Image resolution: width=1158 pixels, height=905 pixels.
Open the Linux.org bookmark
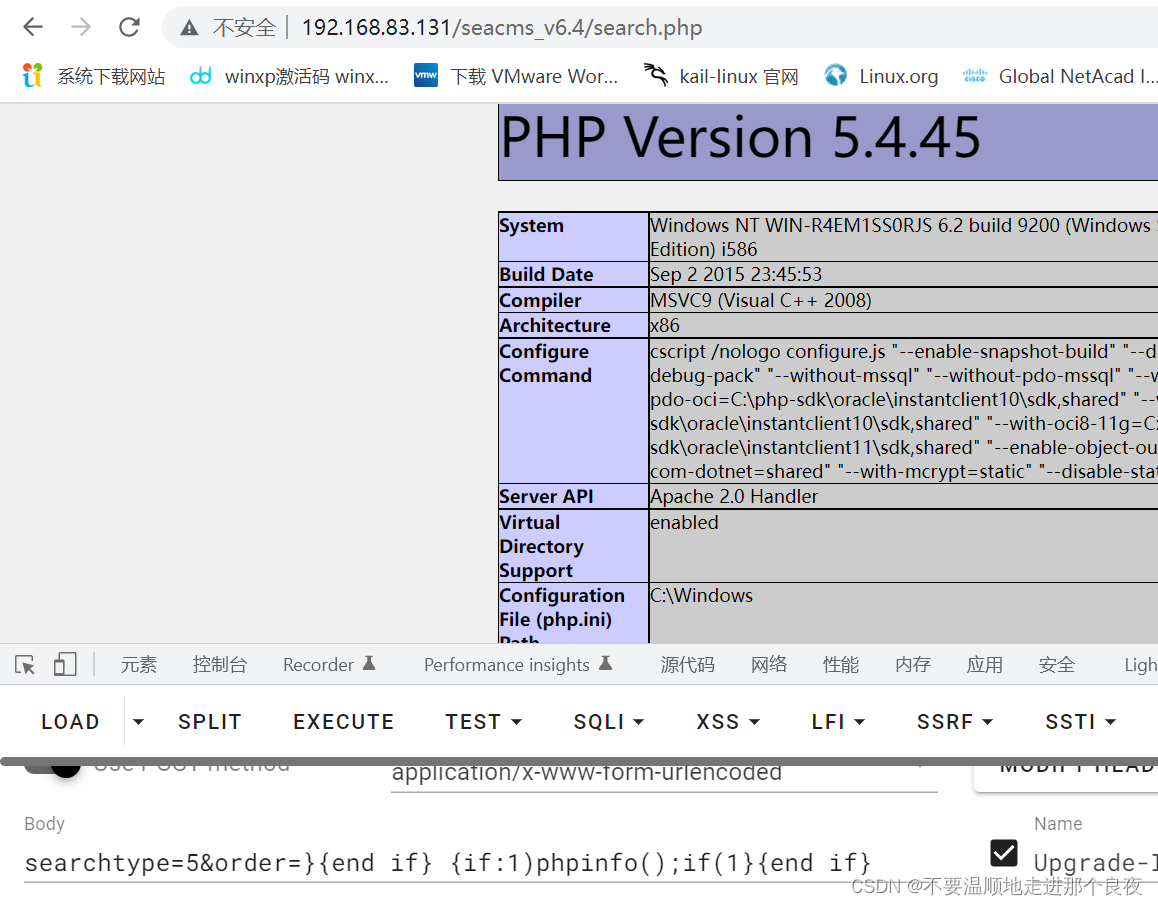[881, 76]
